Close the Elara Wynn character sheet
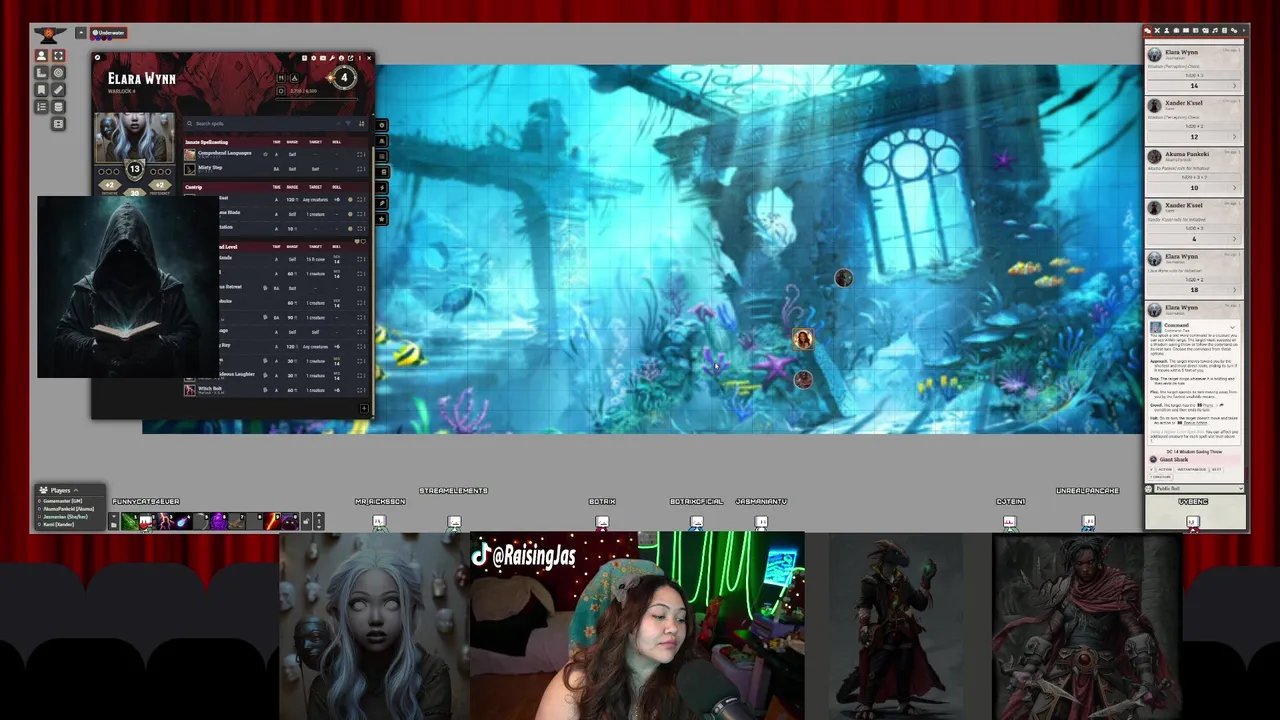 368,58
